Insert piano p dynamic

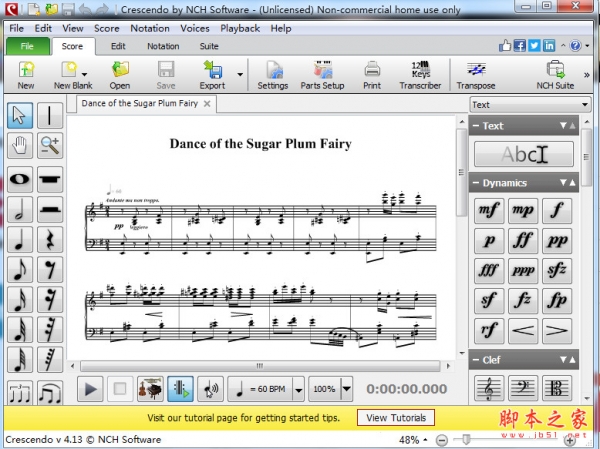tap(489, 241)
